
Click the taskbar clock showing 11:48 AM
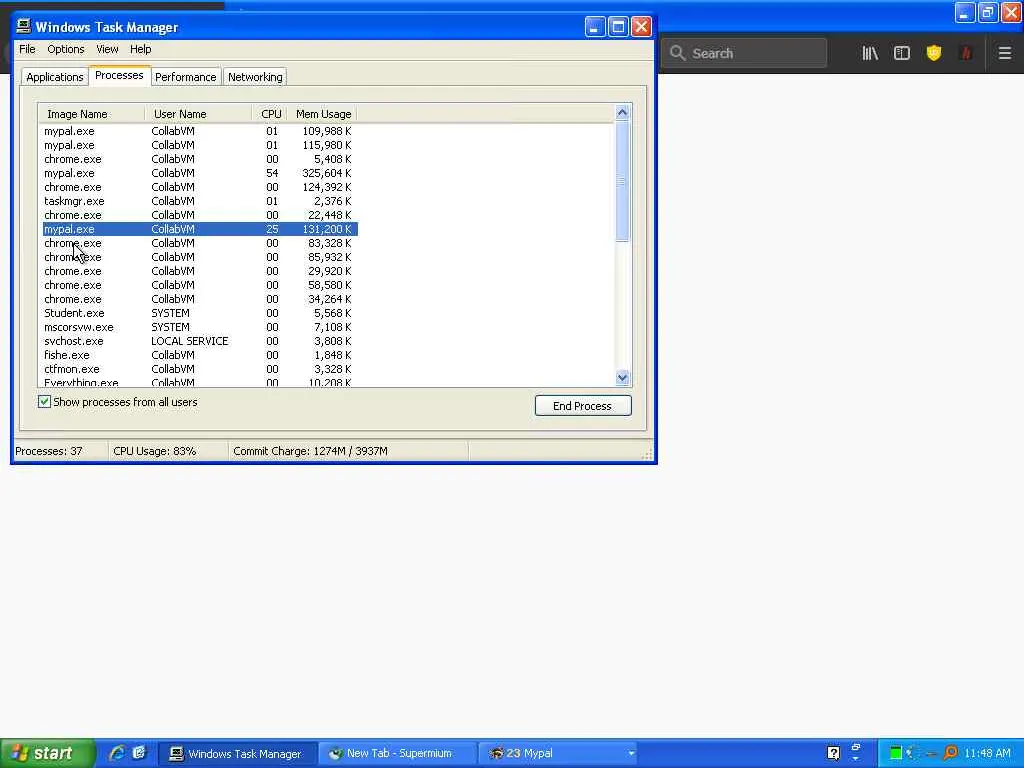[987, 754]
